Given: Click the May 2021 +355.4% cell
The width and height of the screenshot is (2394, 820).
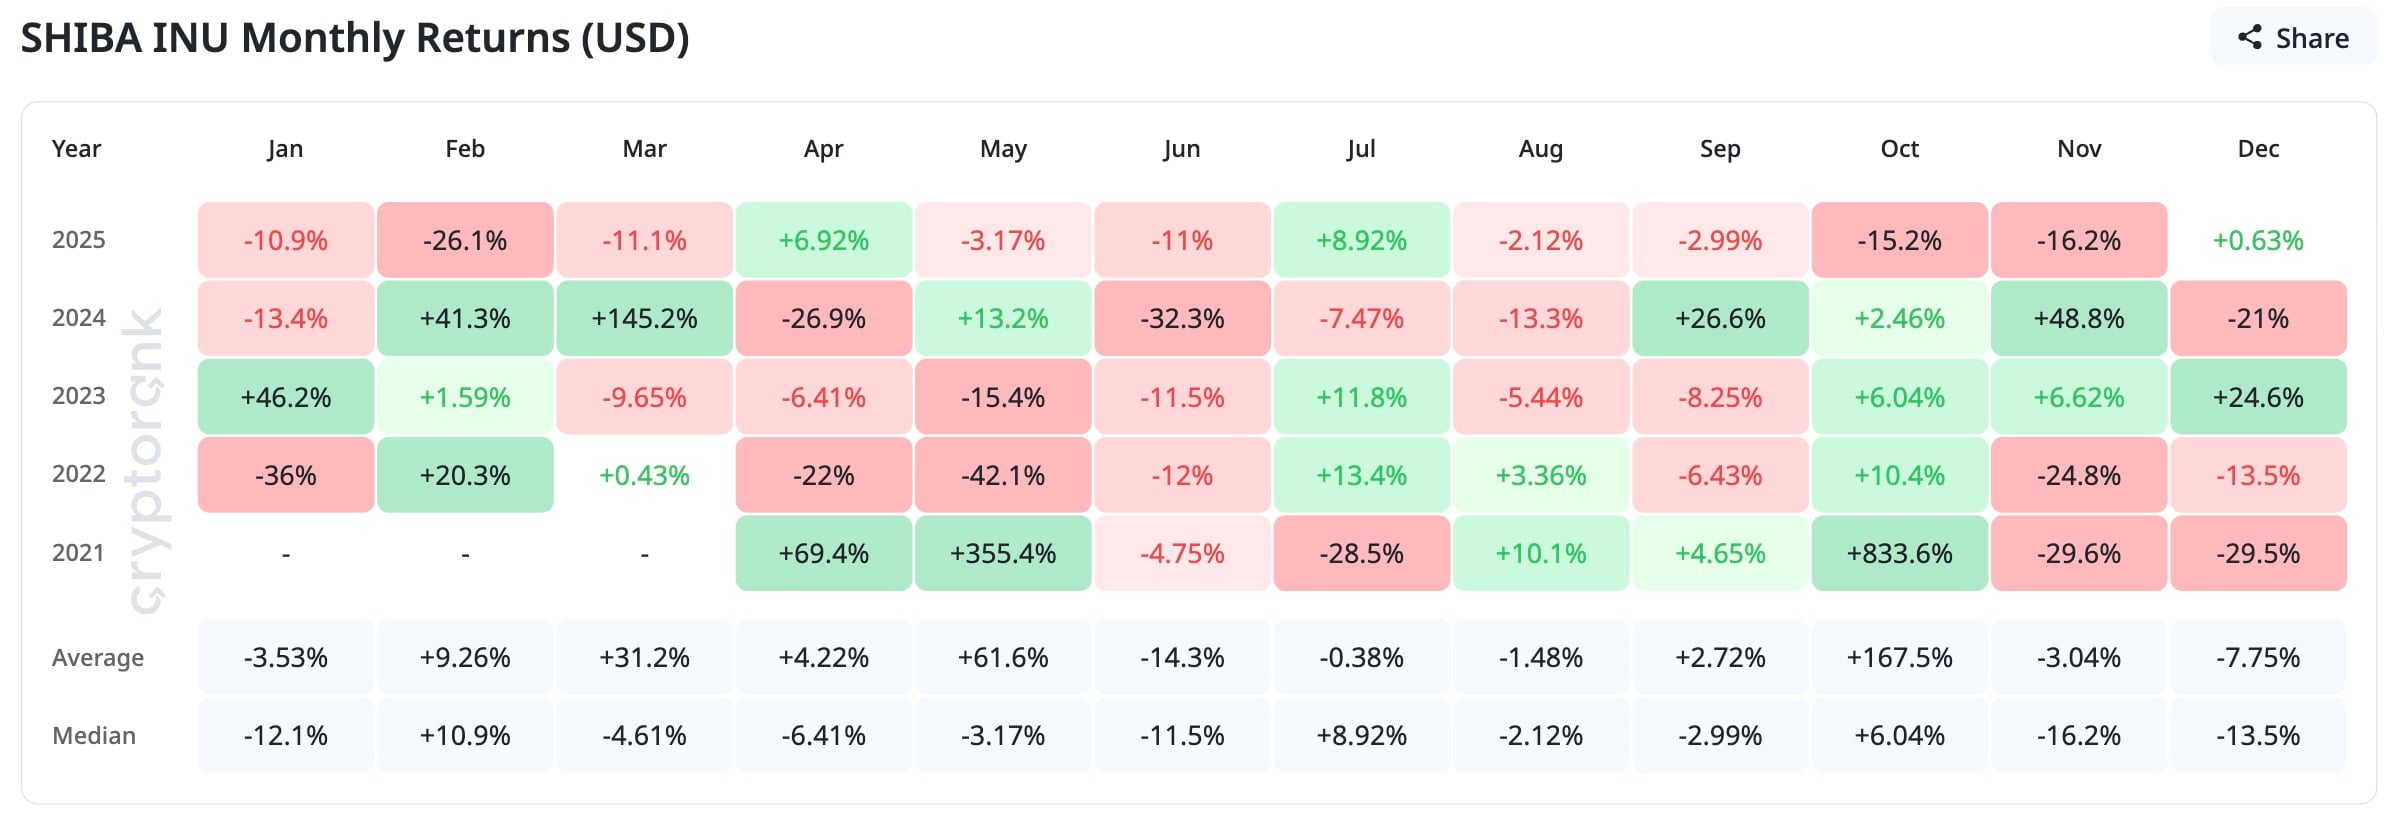Looking at the screenshot, I should (x=1003, y=553).
